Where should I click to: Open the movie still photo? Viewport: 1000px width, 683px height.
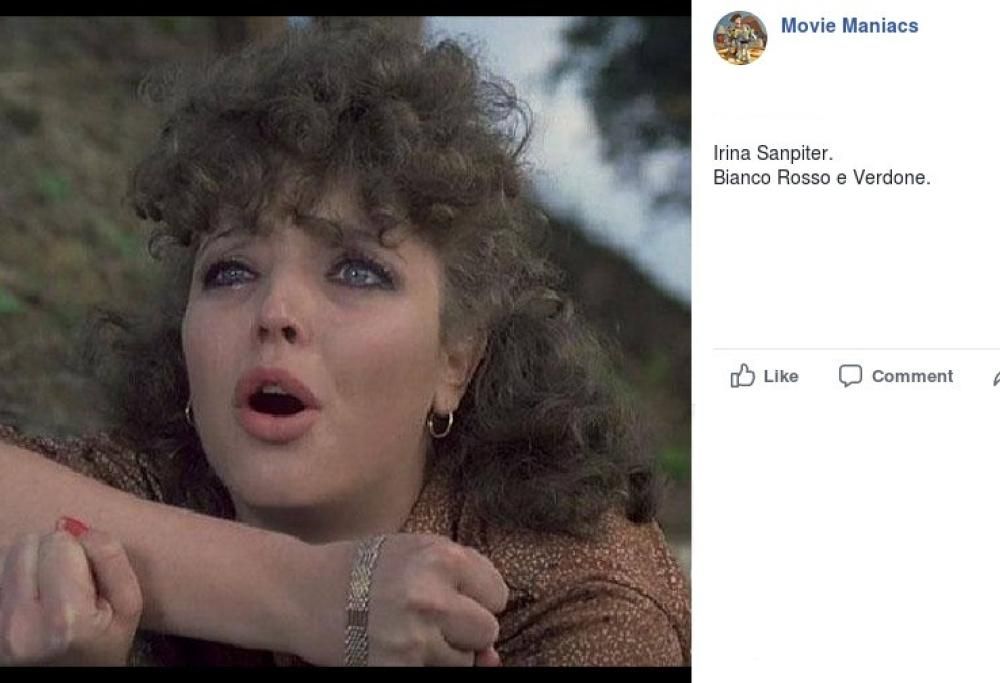[x=345, y=340]
